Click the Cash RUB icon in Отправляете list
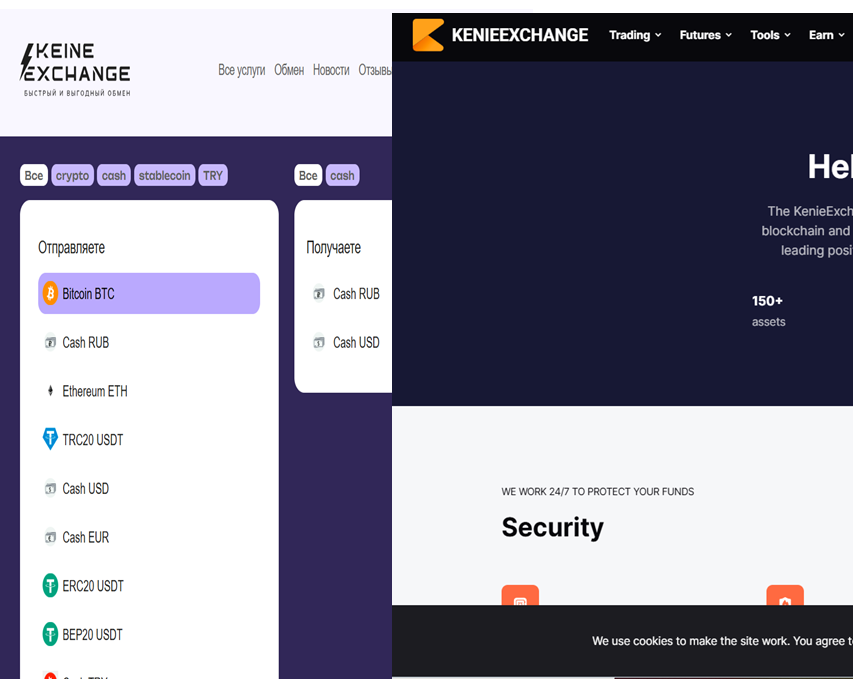Image resolution: width=853 pixels, height=679 pixels. click(50, 342)
